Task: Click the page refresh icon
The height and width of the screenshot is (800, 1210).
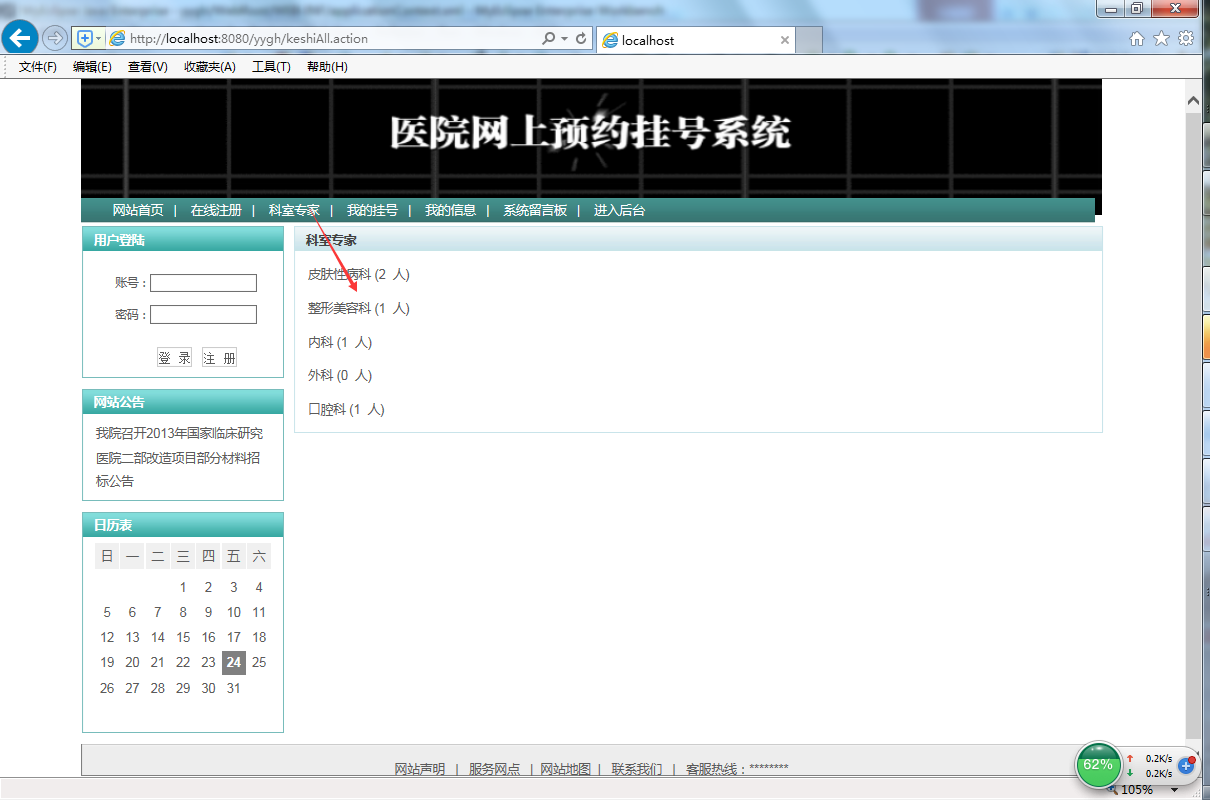Action: coord(581,39)
